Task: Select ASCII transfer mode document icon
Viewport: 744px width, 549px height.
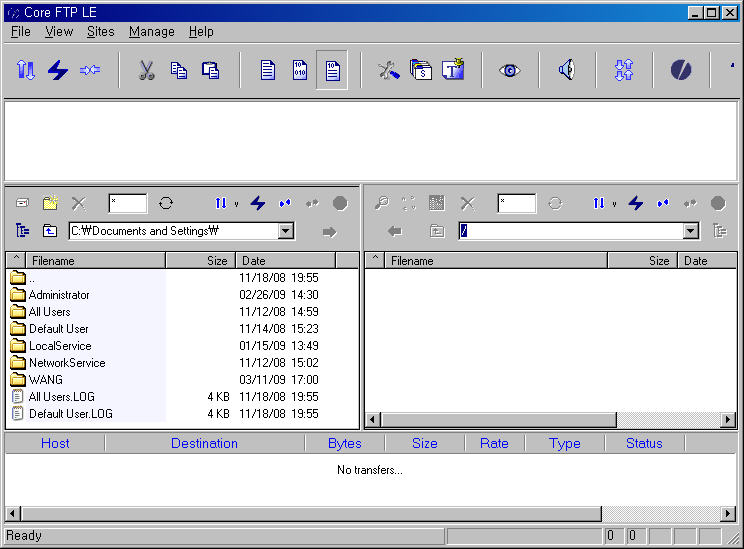Action: 268,70
